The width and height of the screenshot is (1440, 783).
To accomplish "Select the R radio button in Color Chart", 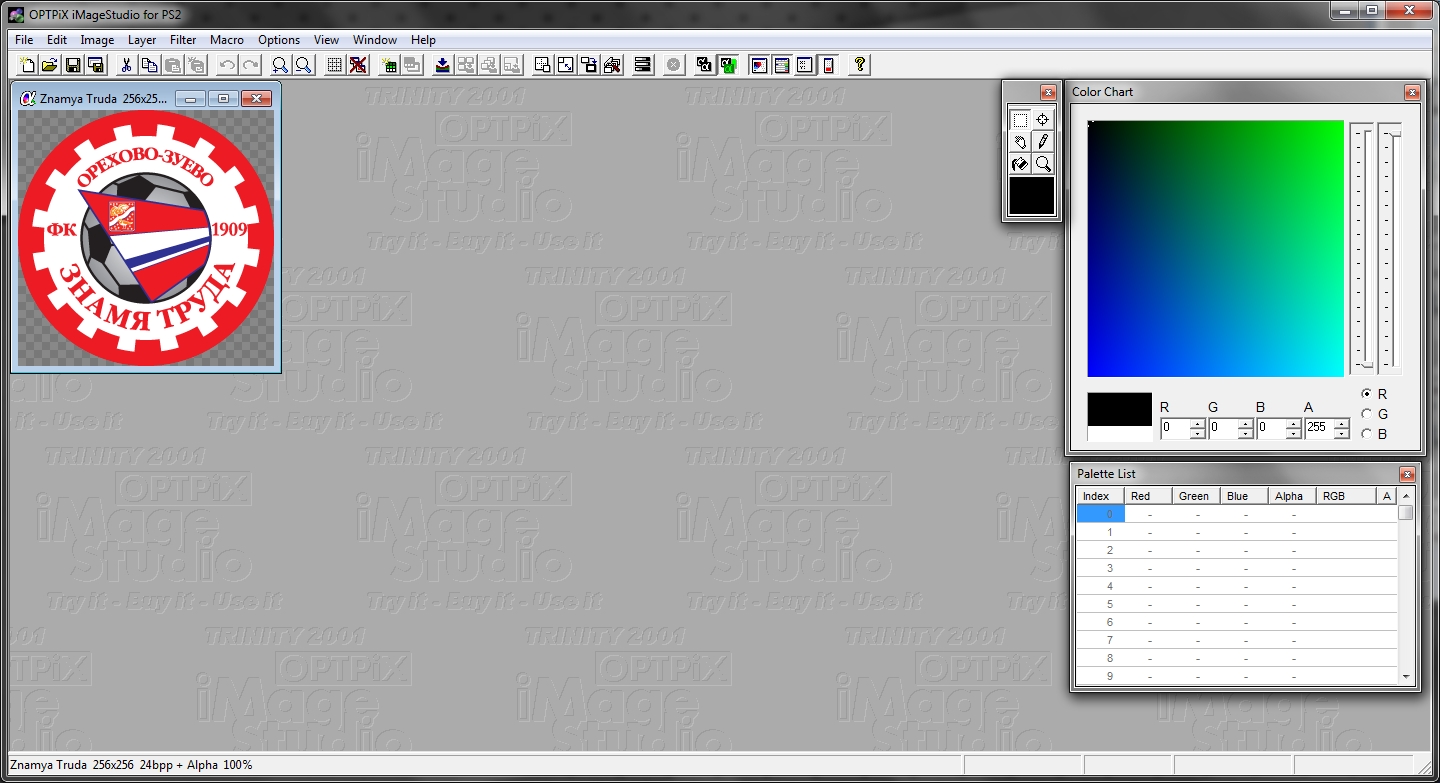I will pos(1367,394).
